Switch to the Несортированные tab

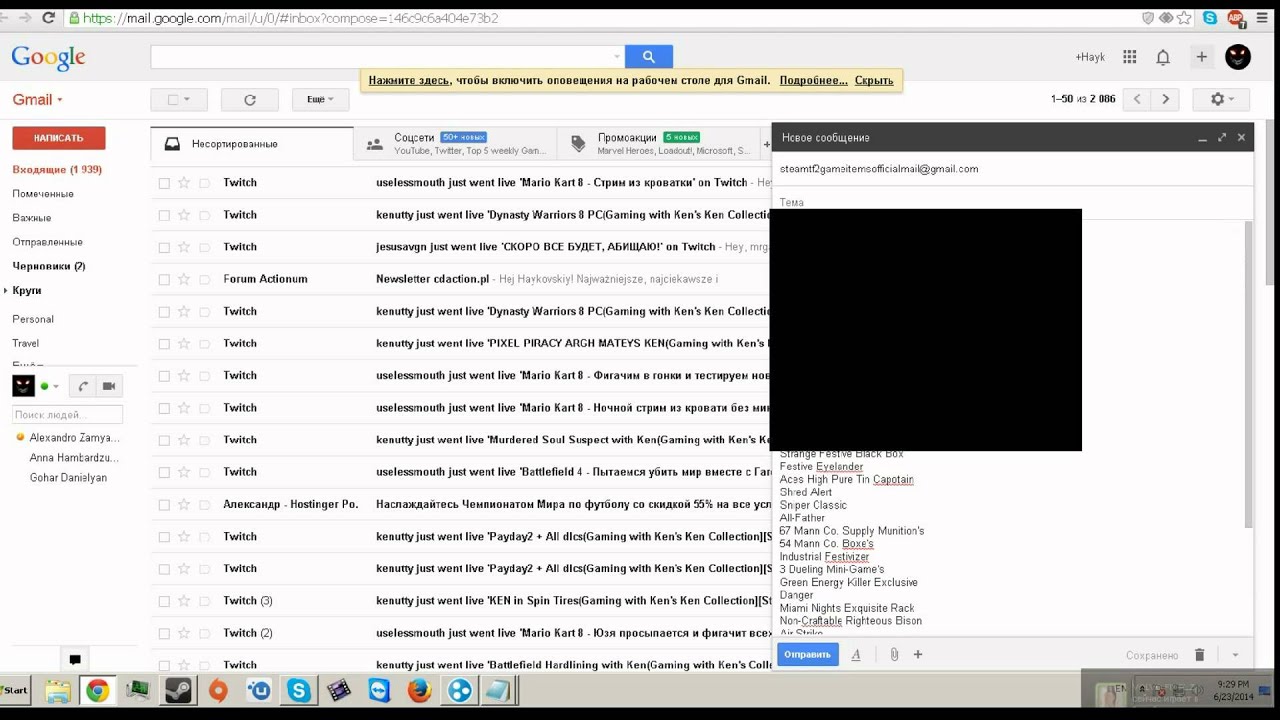click(252, 144)
